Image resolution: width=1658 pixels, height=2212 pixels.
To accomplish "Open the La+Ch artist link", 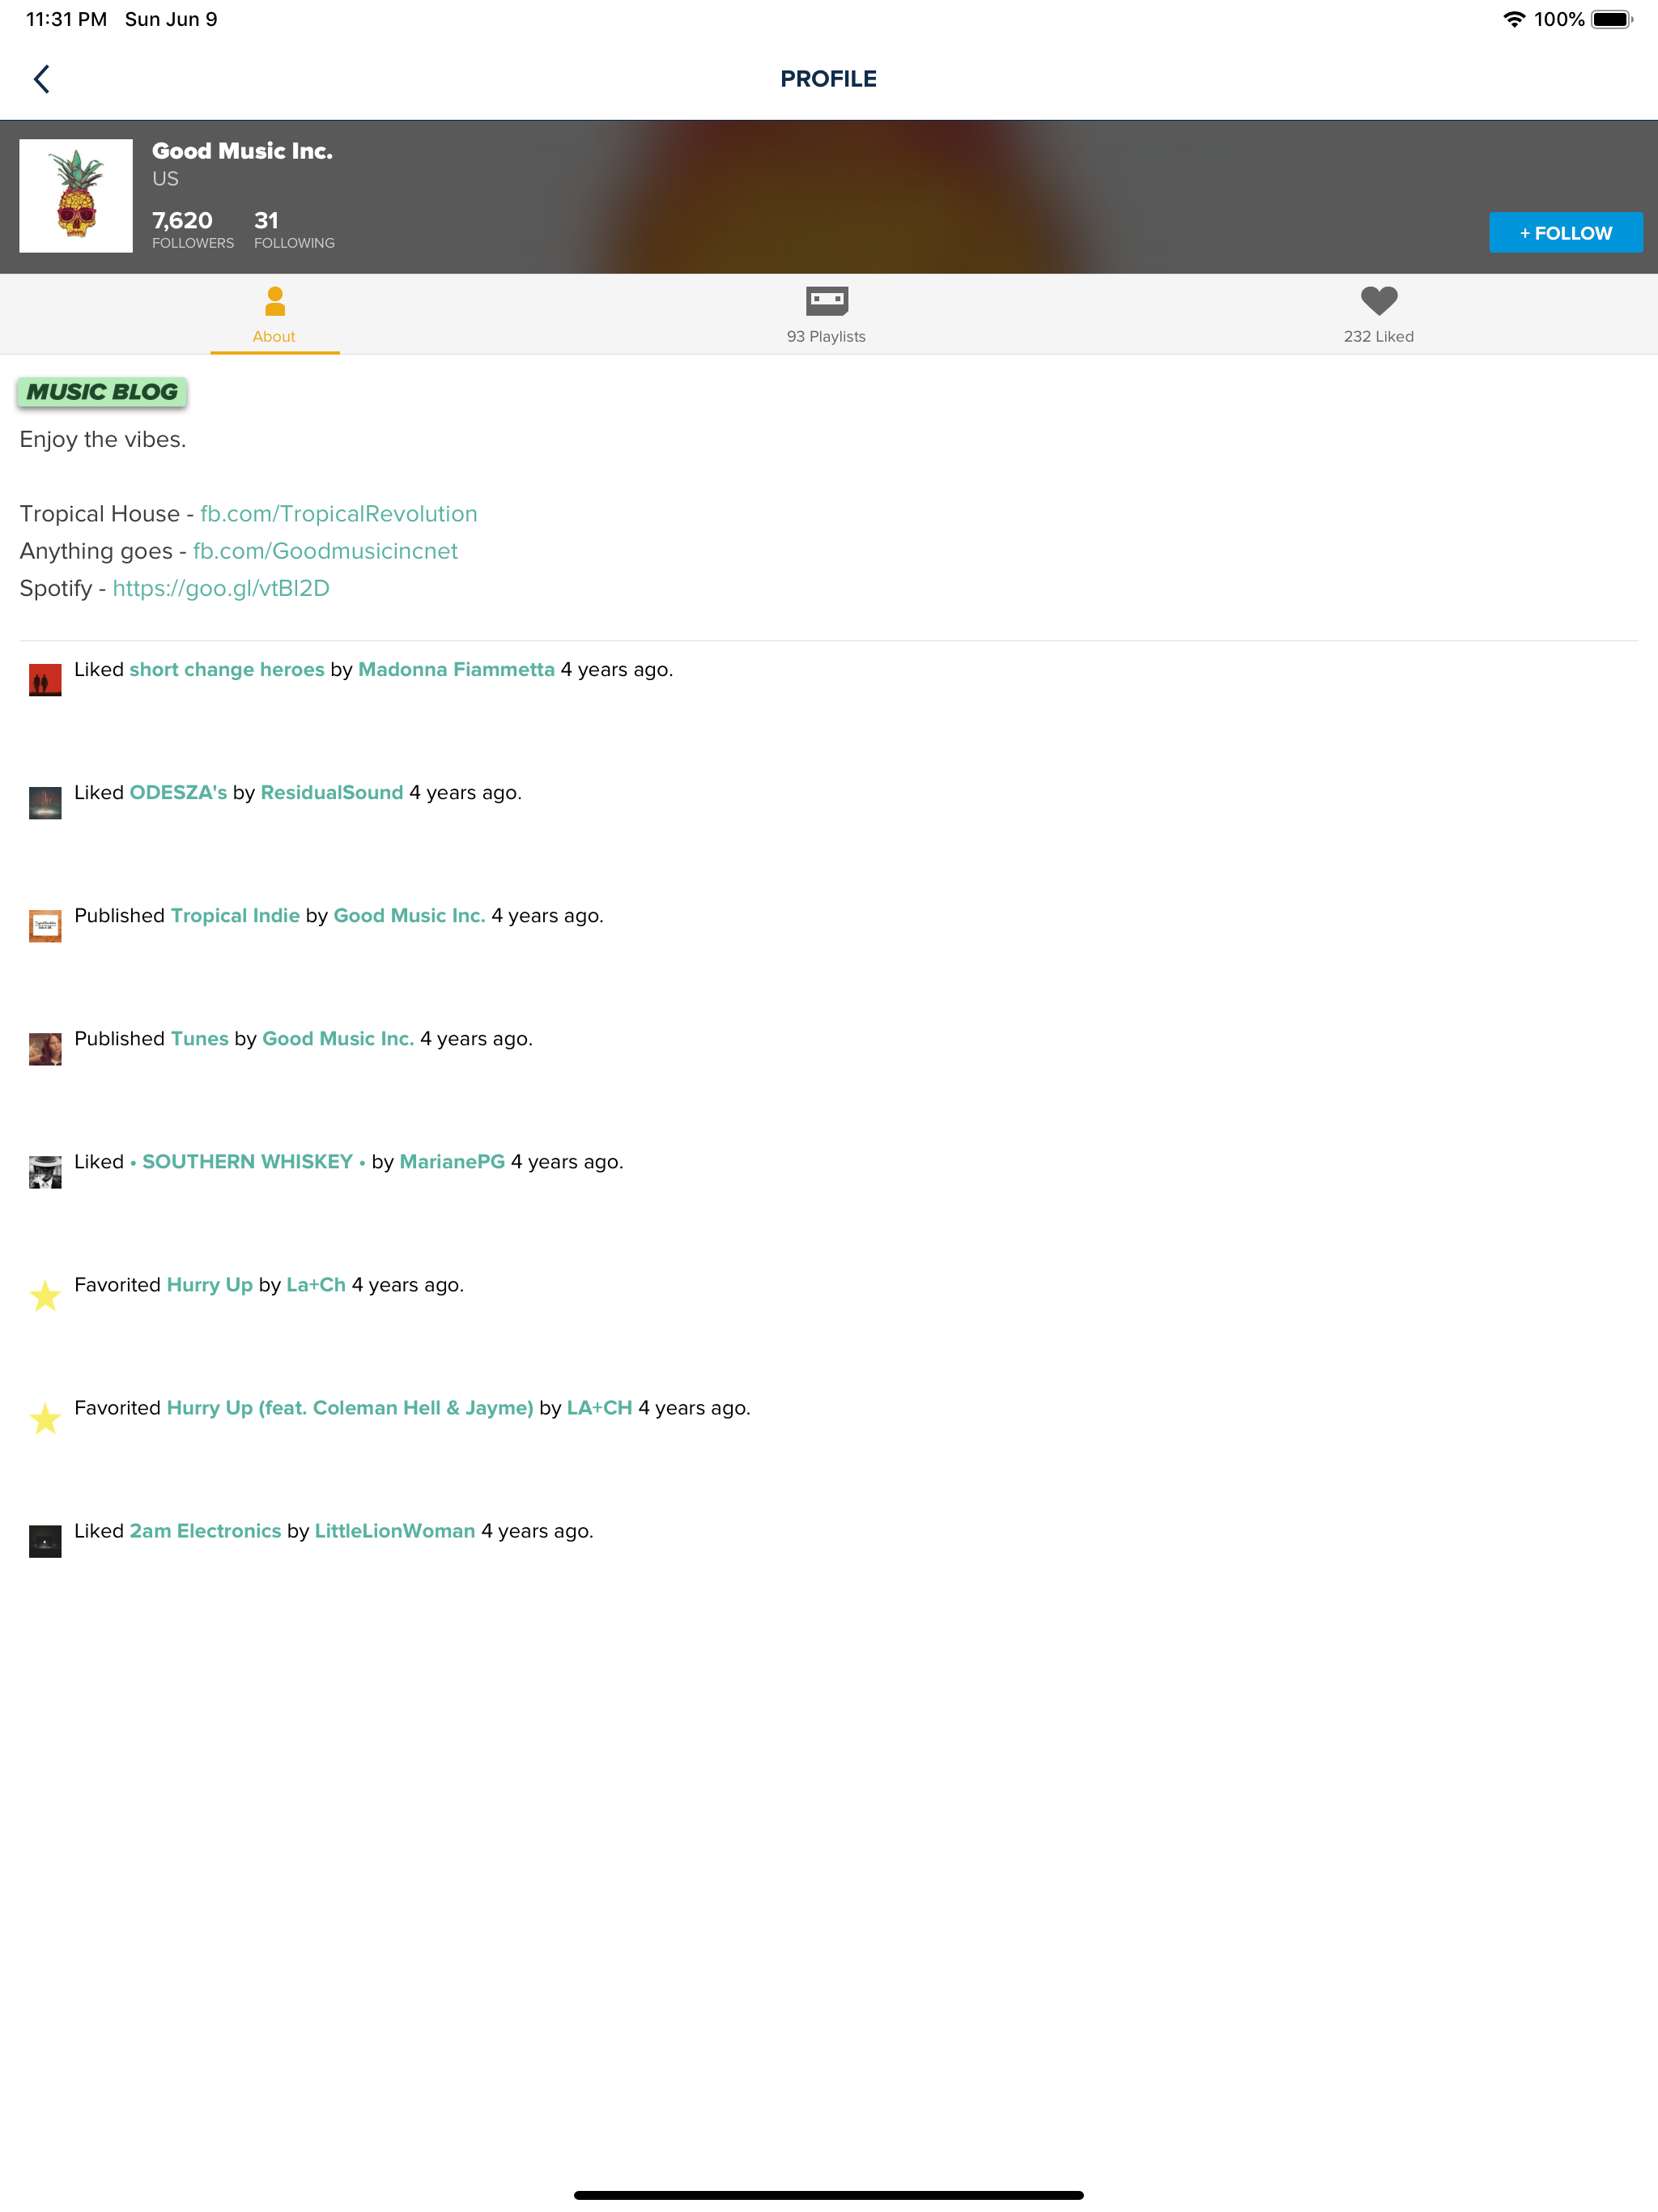I will [x=316, y=1284].
